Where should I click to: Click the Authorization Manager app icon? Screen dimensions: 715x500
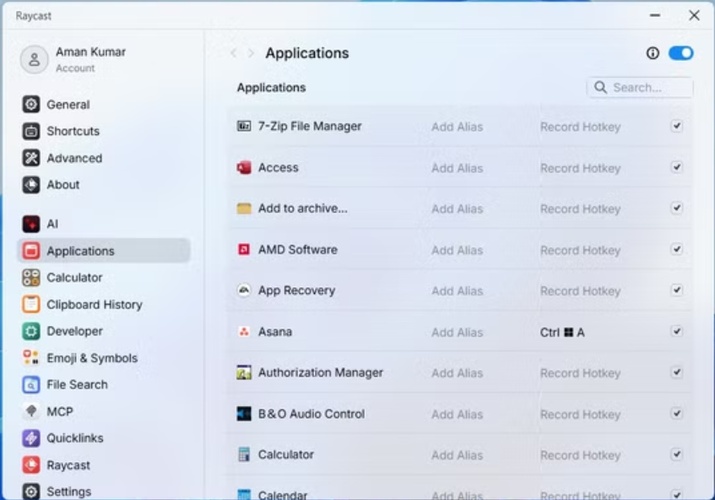244,373
